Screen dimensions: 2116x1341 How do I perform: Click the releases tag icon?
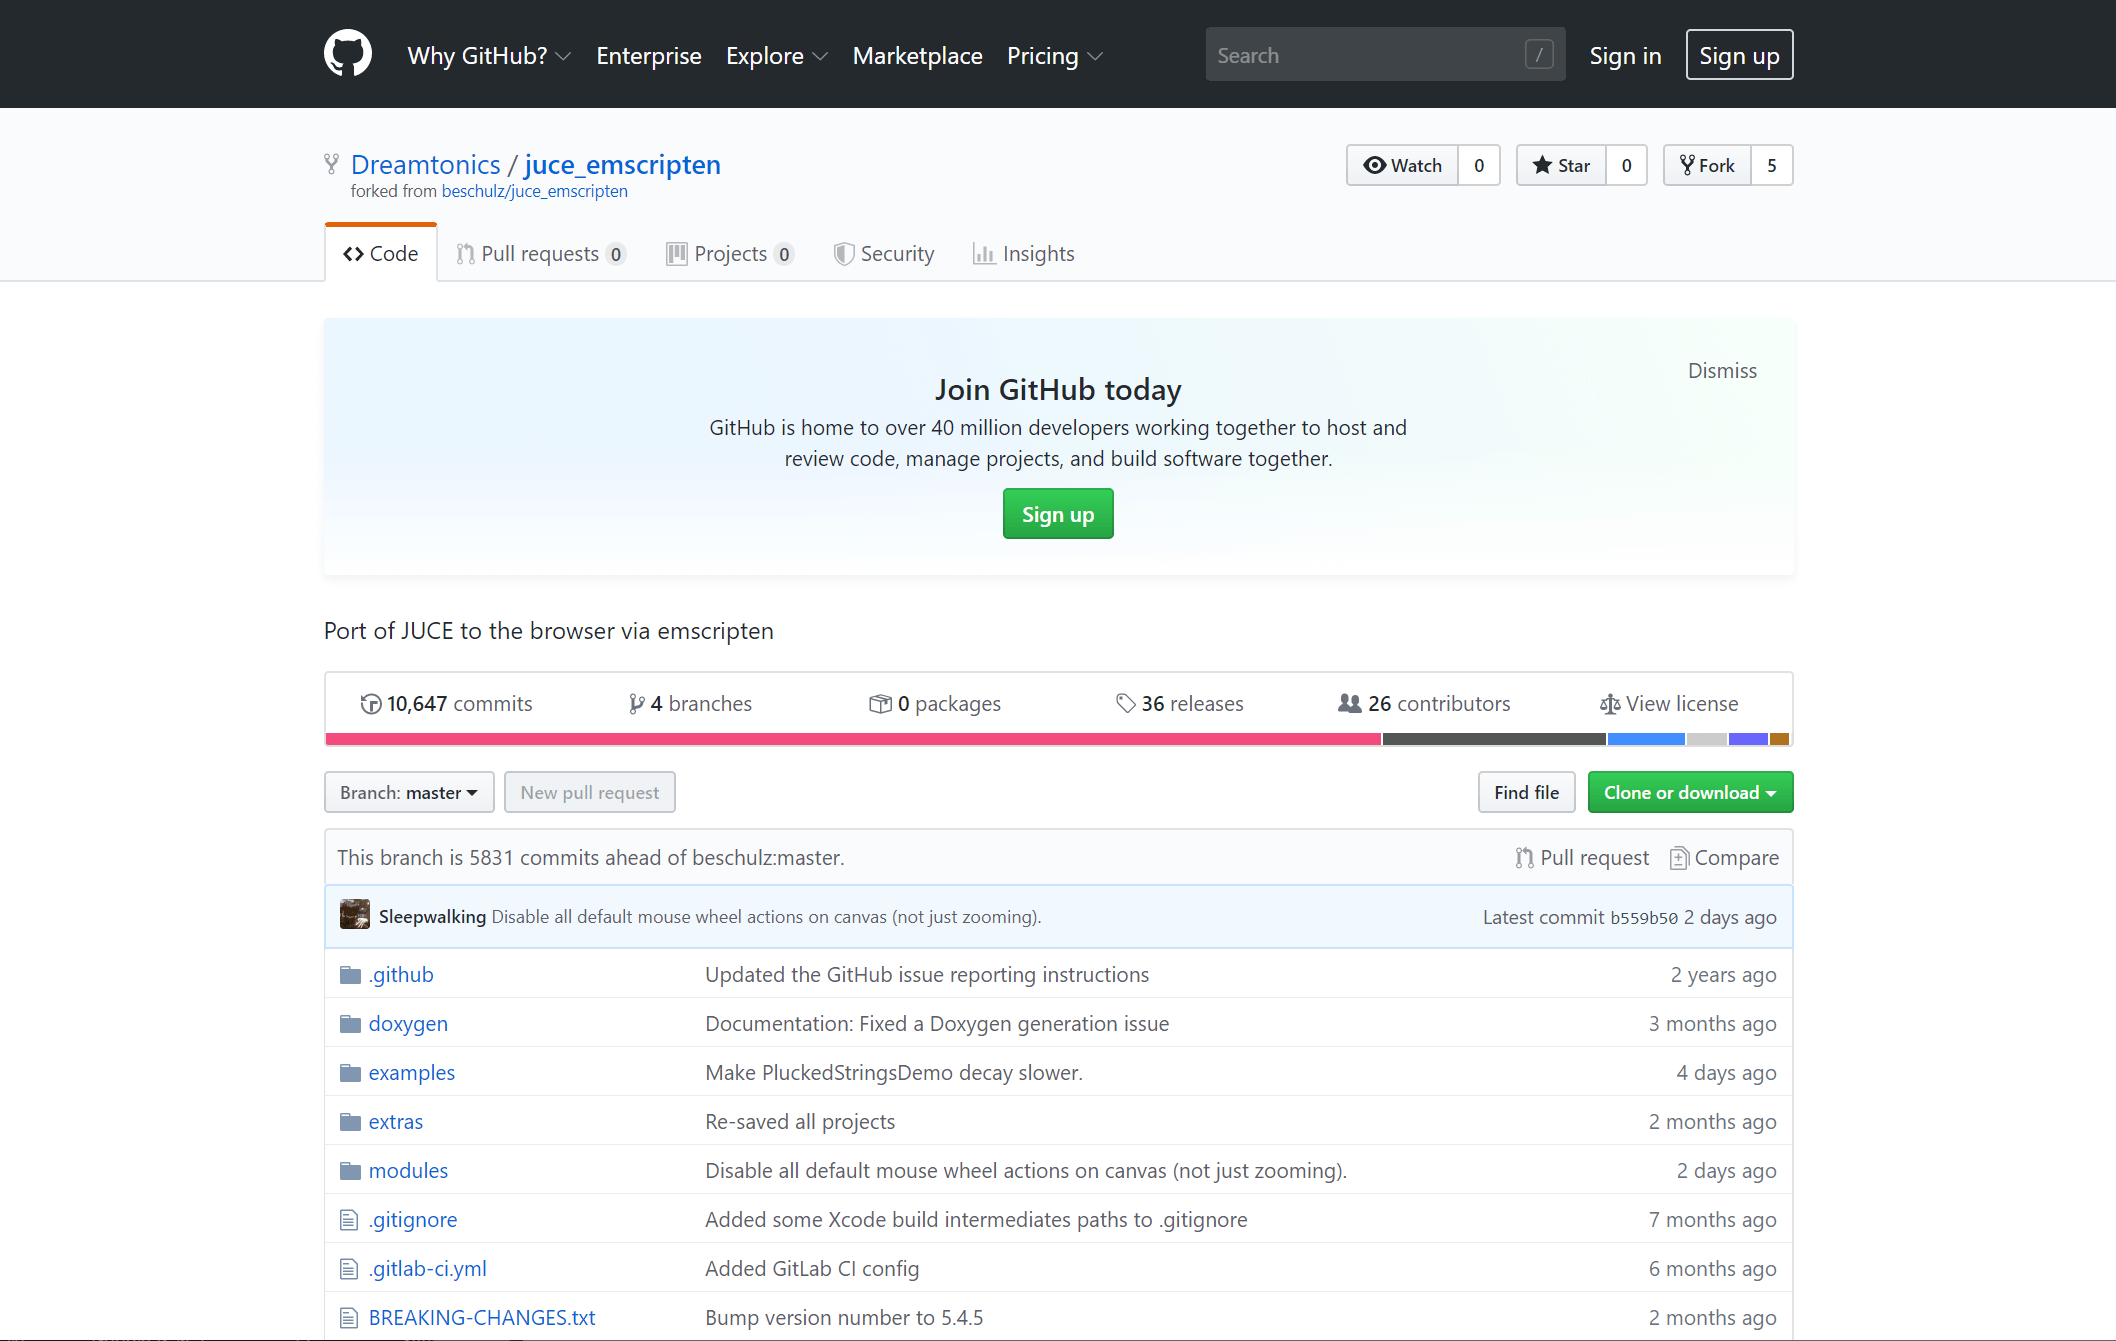click(1126, 704)
